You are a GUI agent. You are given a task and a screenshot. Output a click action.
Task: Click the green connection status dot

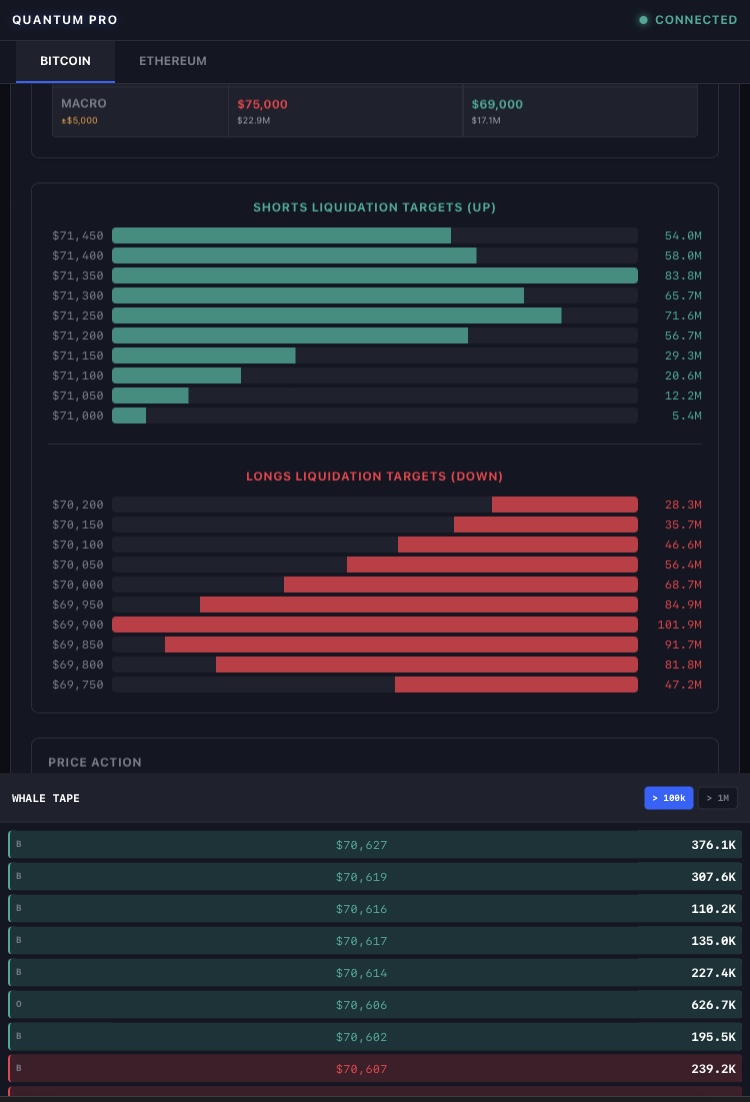click(x=644, y=20)
